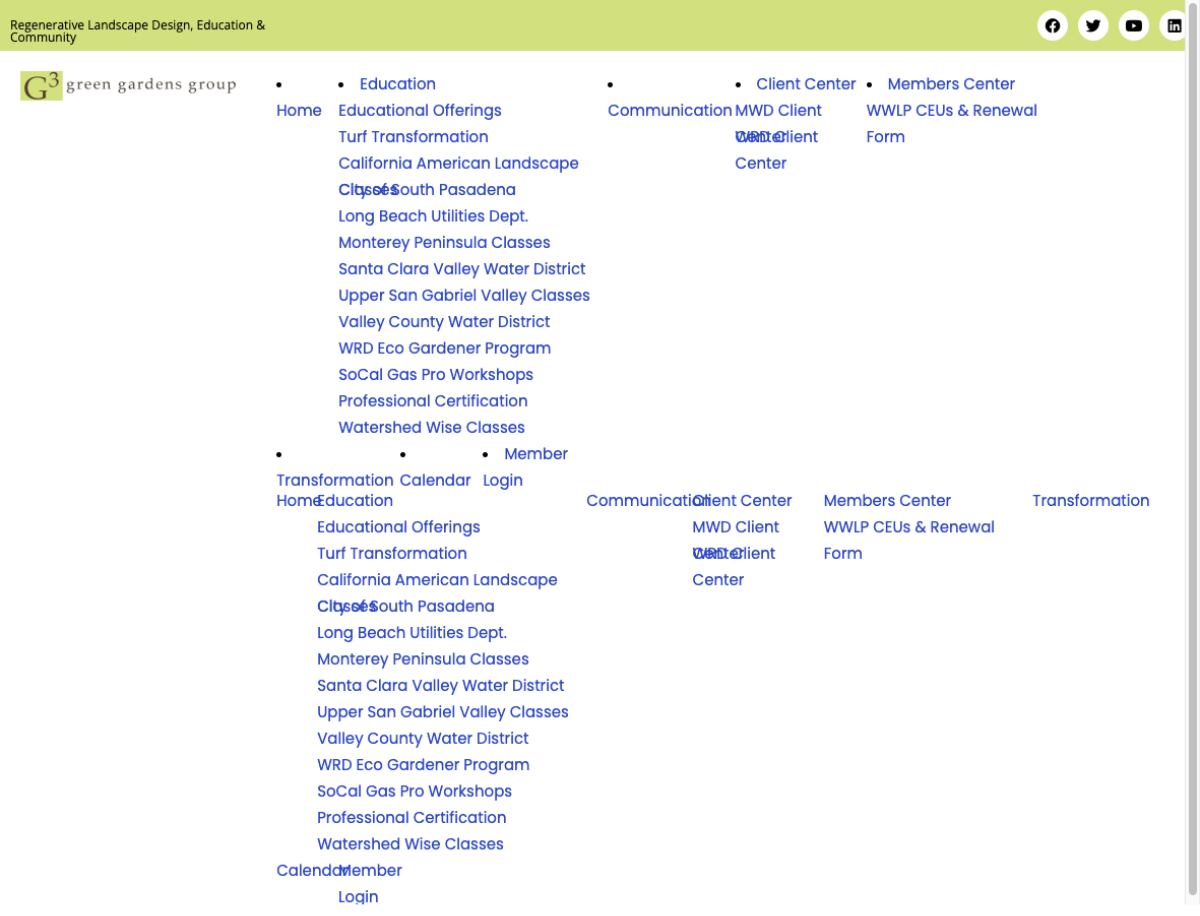The width and height of the screenshot is (1200, 916).
Task: Open City of South Pasadena in bulleted menu
Action: click(x=427, y=190)
